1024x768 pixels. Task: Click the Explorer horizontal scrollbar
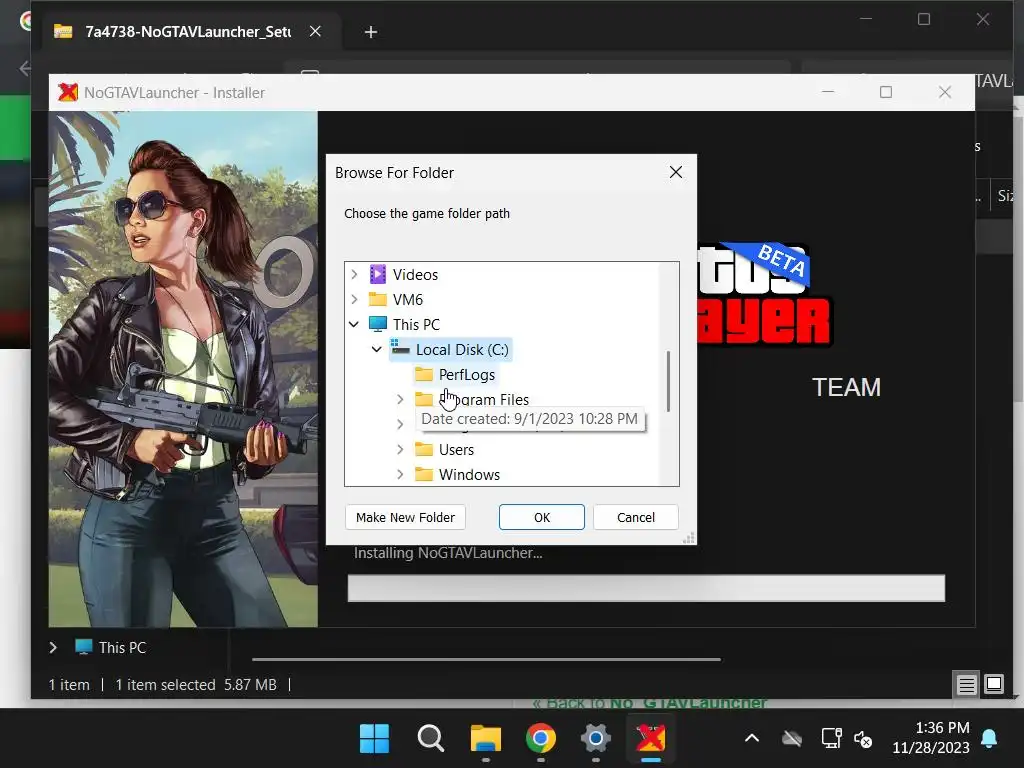pyautogui.click(x=487, y=660)
